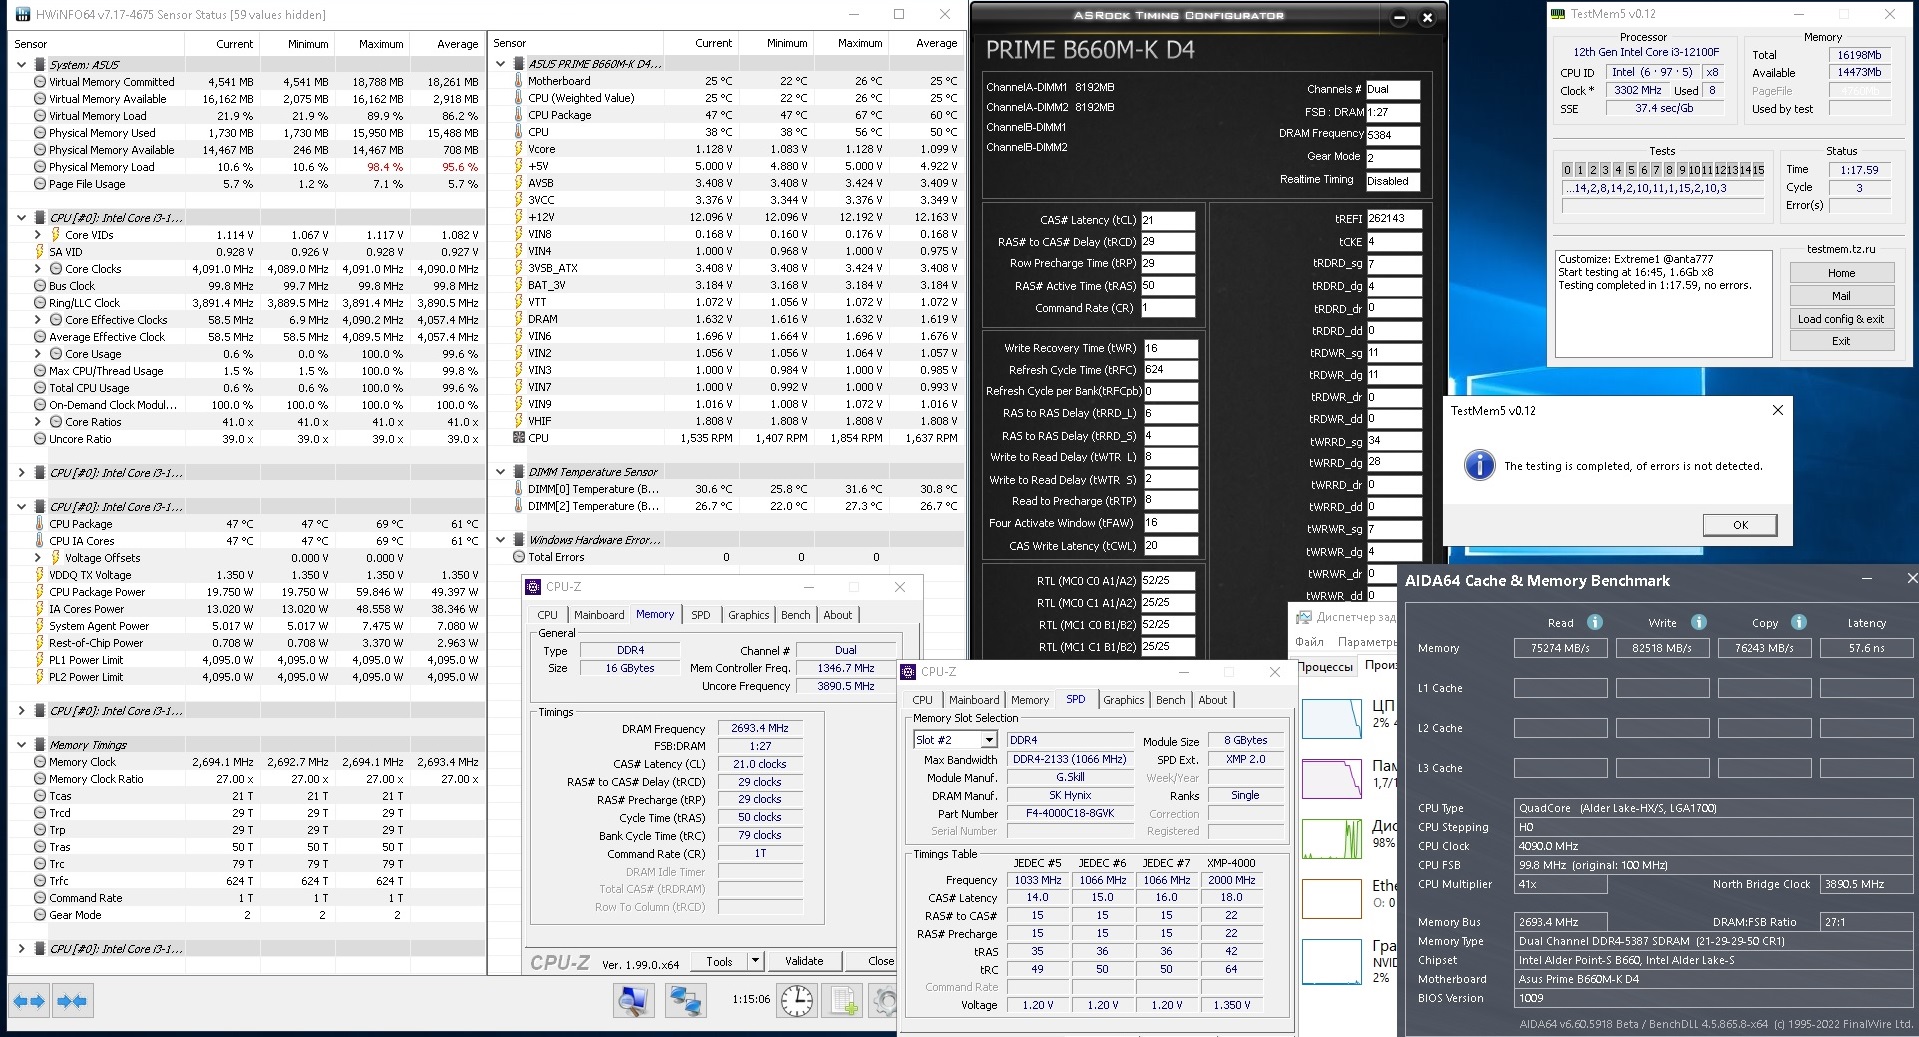Click the TestMem5 title bar memory chip icon
Viewport: 1919px width, 1037px height.
(1558, 14)
